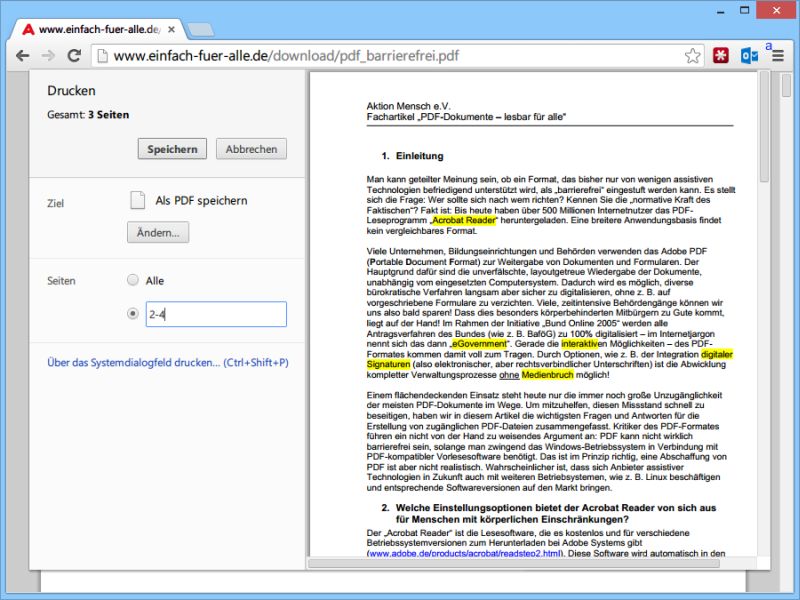This screenshot has width=800, height=600.
Task: Click the preview vertical scrollbar thumb
Action: coord(764,128)
